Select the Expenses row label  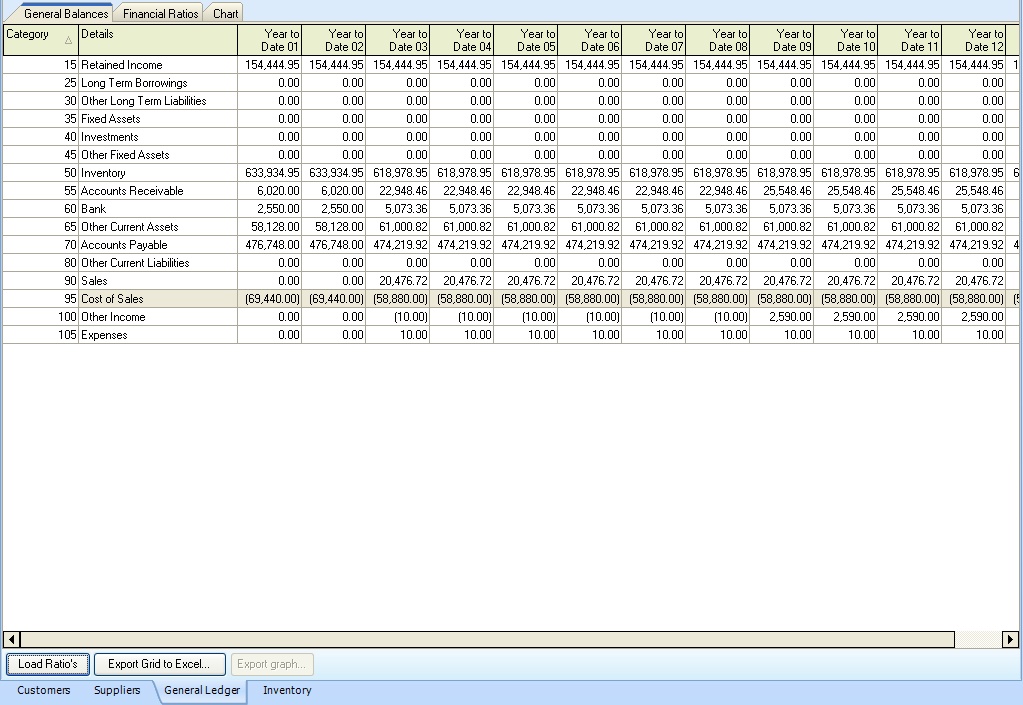pyautogui.click(x=104, y=335)
